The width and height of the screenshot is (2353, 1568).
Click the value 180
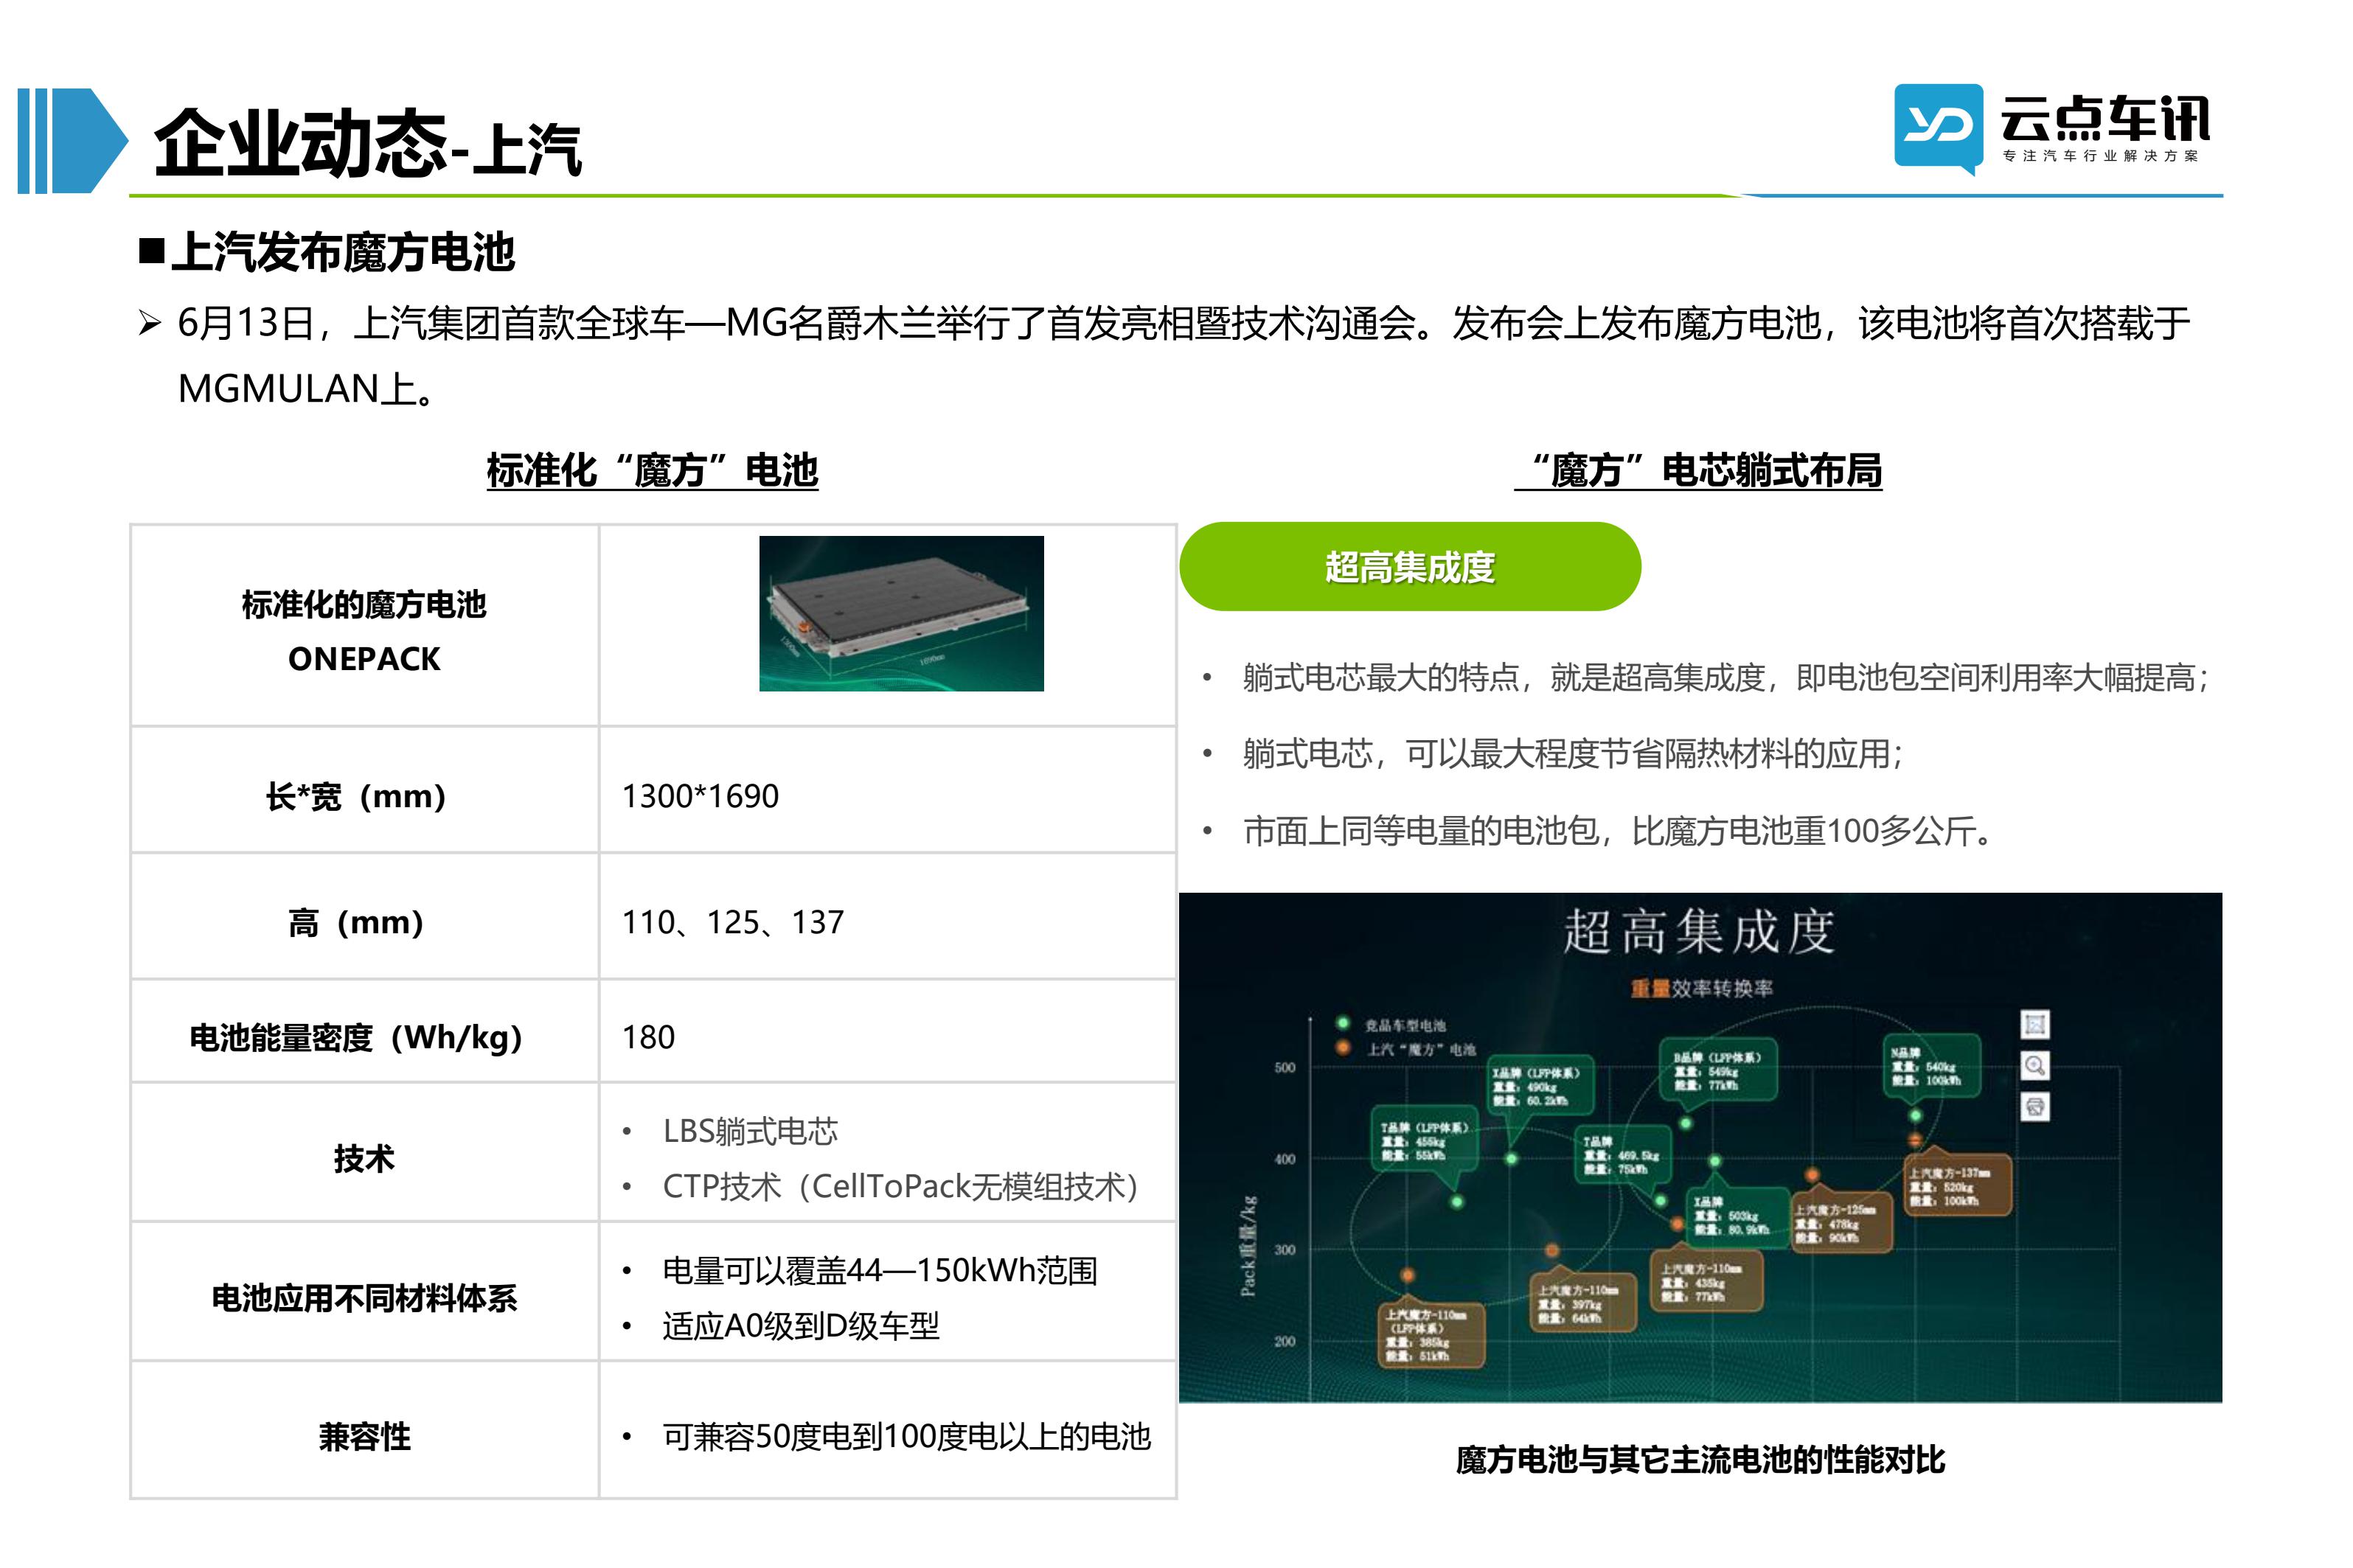pyautogui.click(x=648, y=1037)
